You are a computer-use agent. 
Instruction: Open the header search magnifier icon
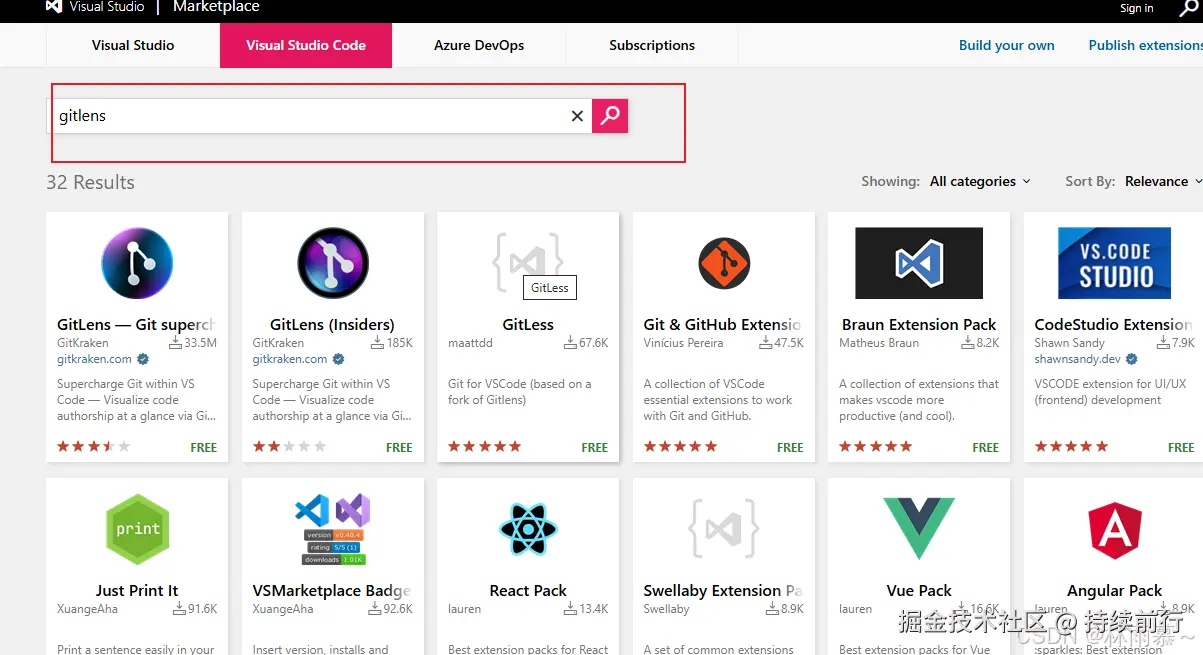(x=1189, y=8)
